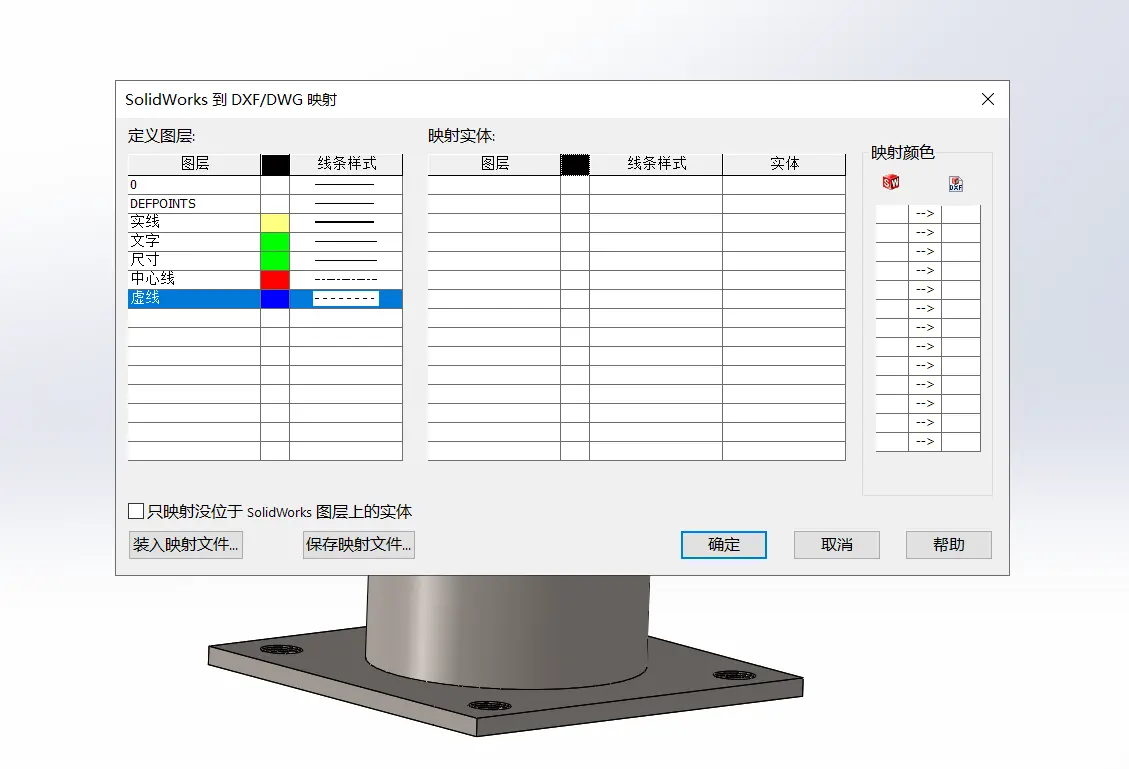Pick the red color swatch of 中心线

point(275,279)
